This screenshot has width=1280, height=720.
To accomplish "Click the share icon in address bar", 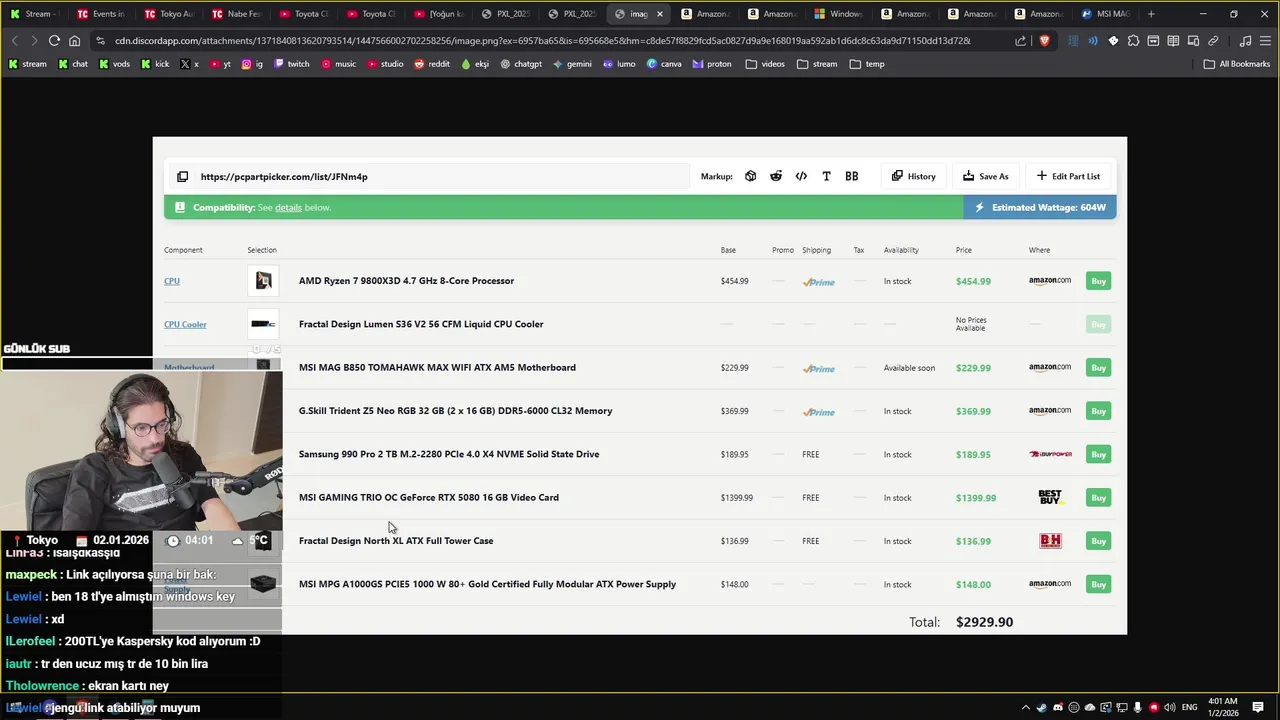I will [1020, 41].
